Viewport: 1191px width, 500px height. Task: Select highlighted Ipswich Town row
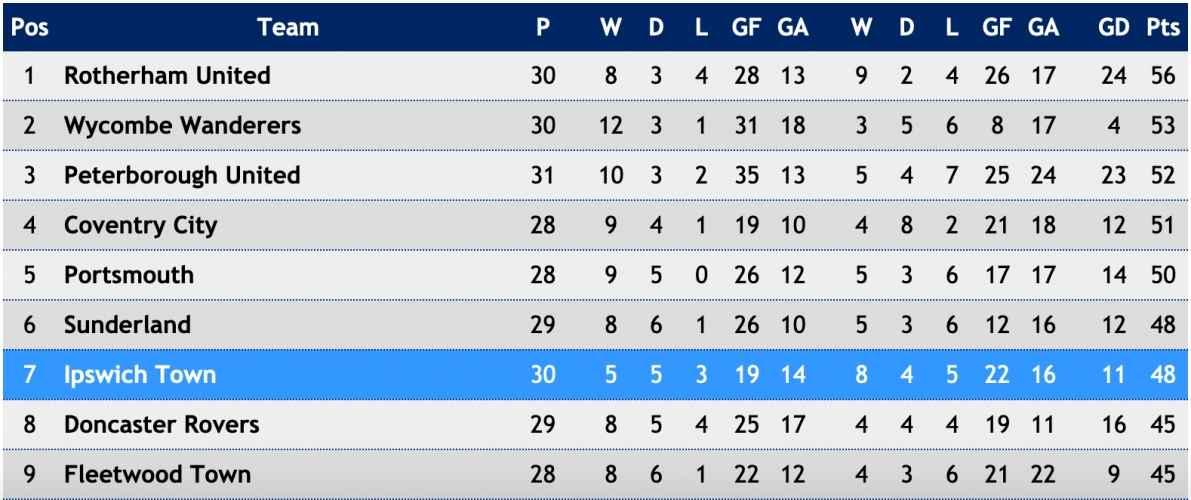pos(596,375)
